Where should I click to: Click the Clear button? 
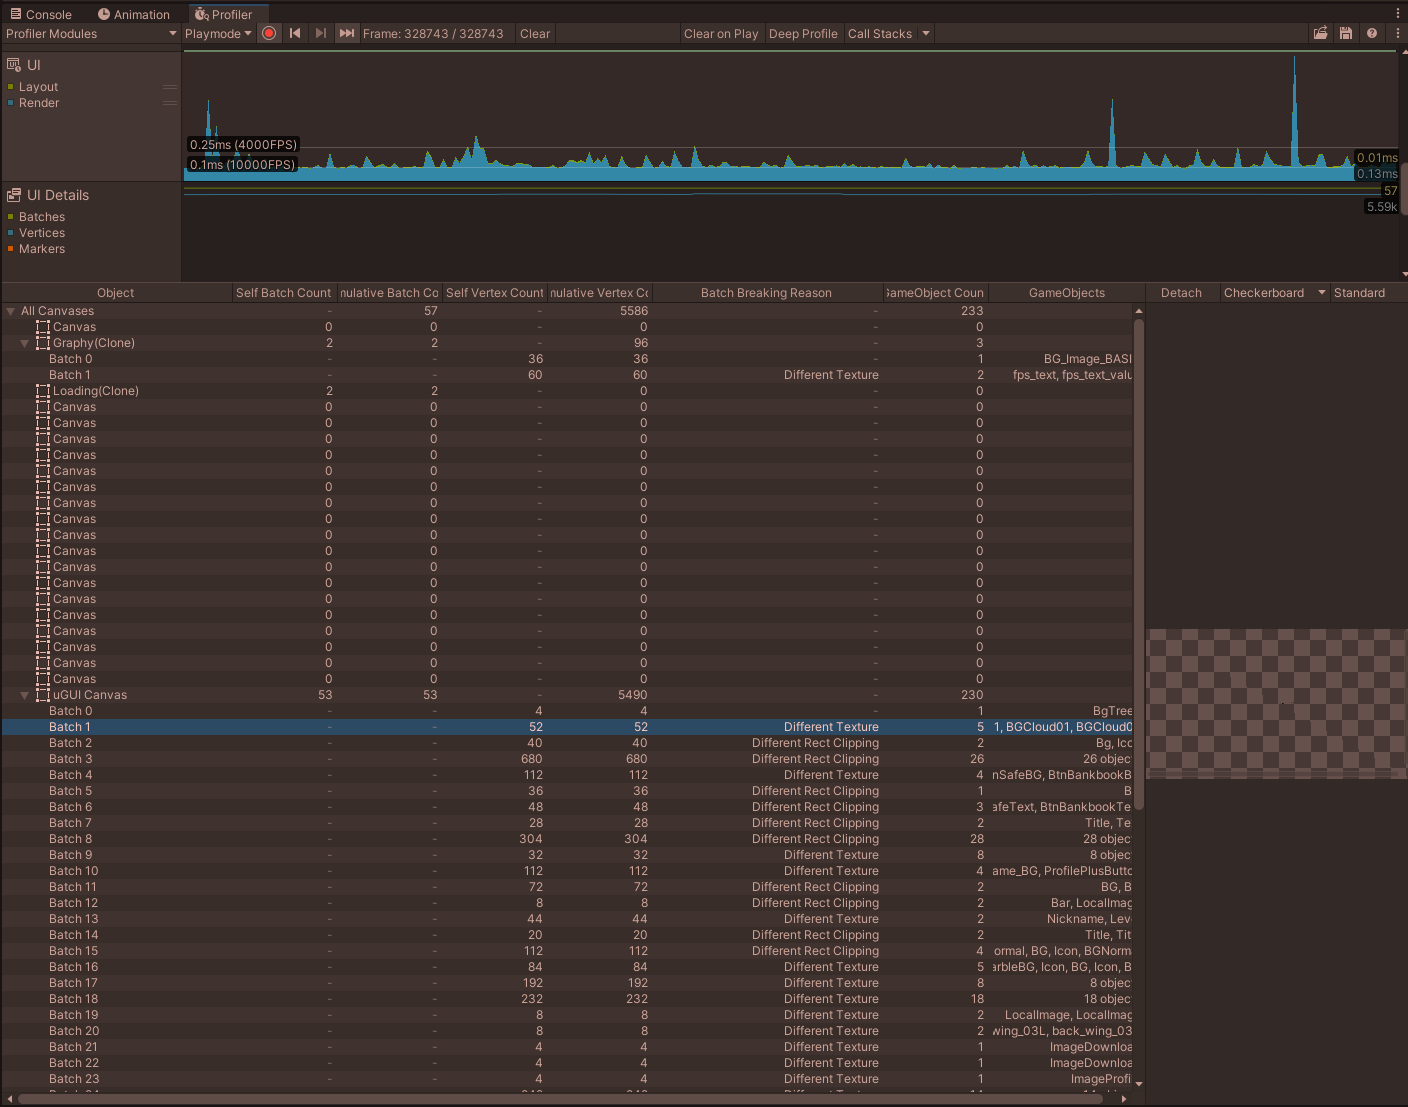click(x=535, y=33)
